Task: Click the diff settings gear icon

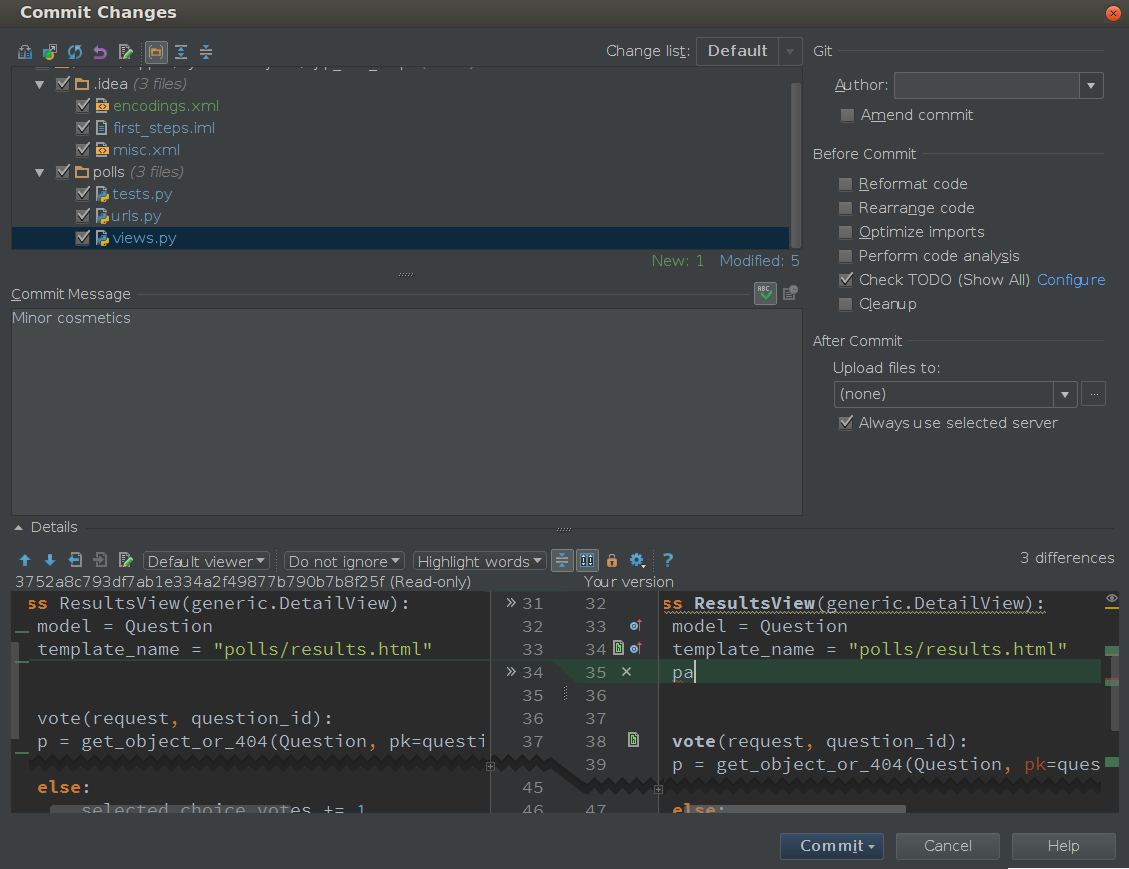Action: click(636, 561)
